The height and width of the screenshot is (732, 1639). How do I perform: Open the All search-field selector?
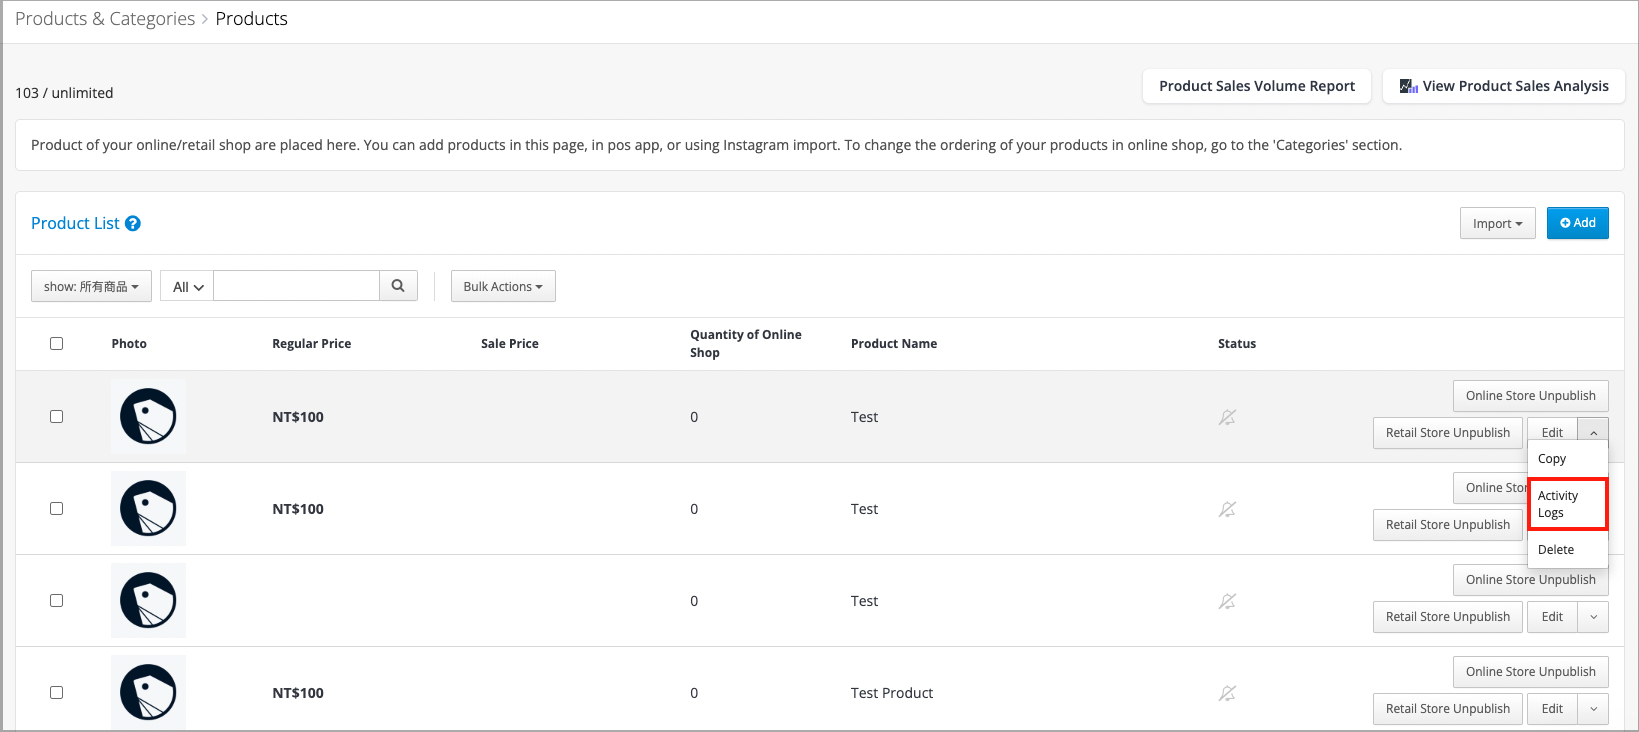pos(187,286)
